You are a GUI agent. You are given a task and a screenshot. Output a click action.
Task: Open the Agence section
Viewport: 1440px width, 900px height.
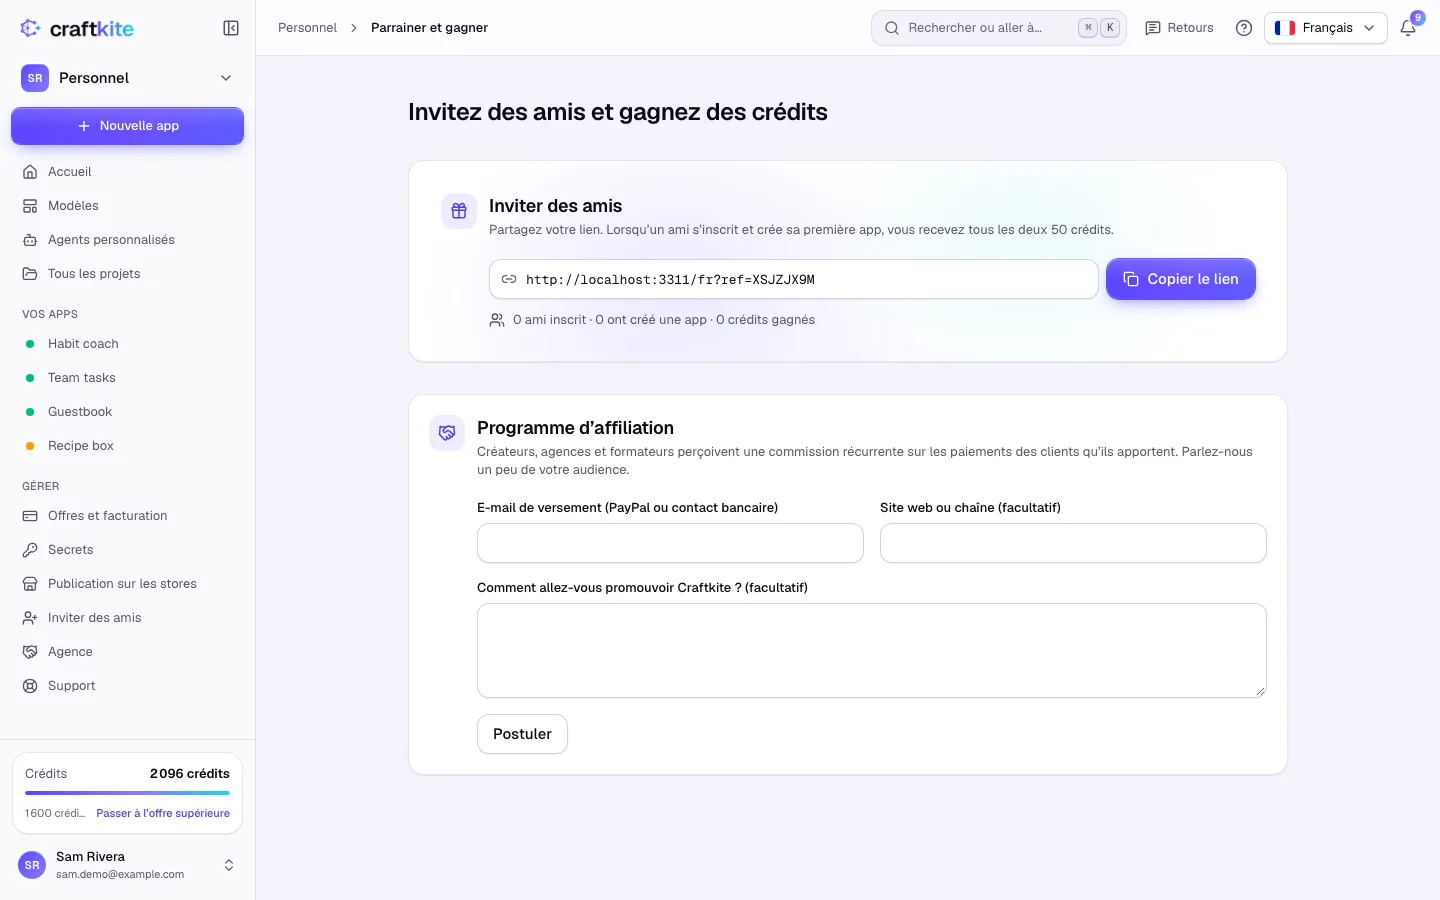pyautogui.click(x=128, y=652)
